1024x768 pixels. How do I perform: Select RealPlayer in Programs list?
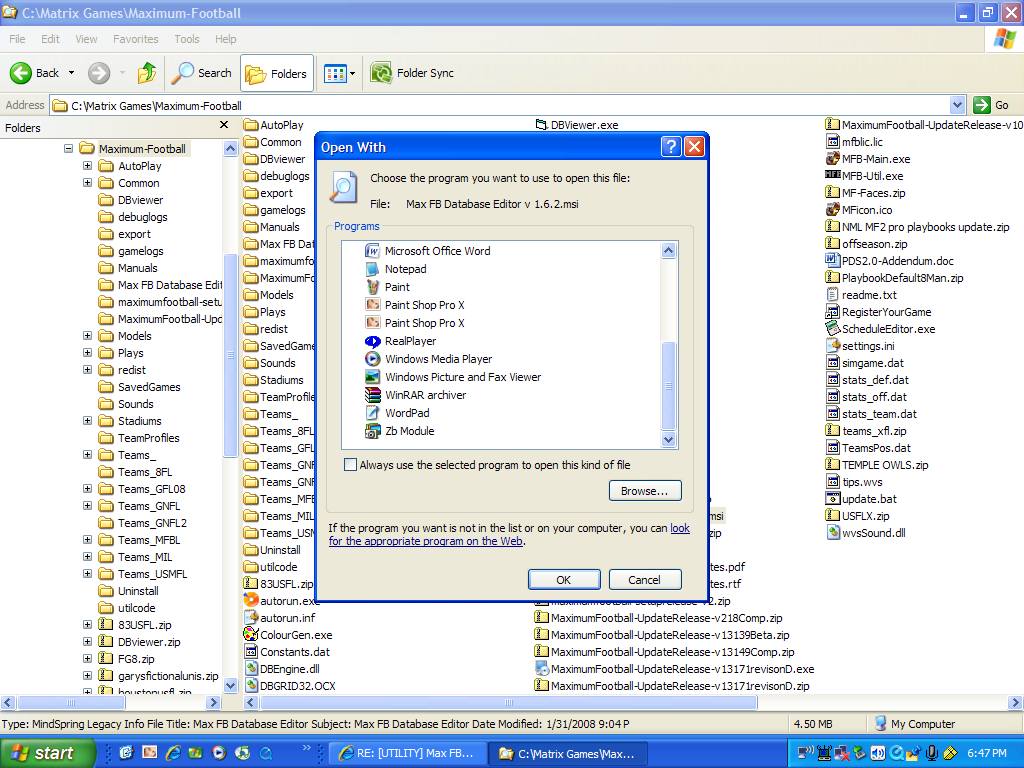(400, 341)
